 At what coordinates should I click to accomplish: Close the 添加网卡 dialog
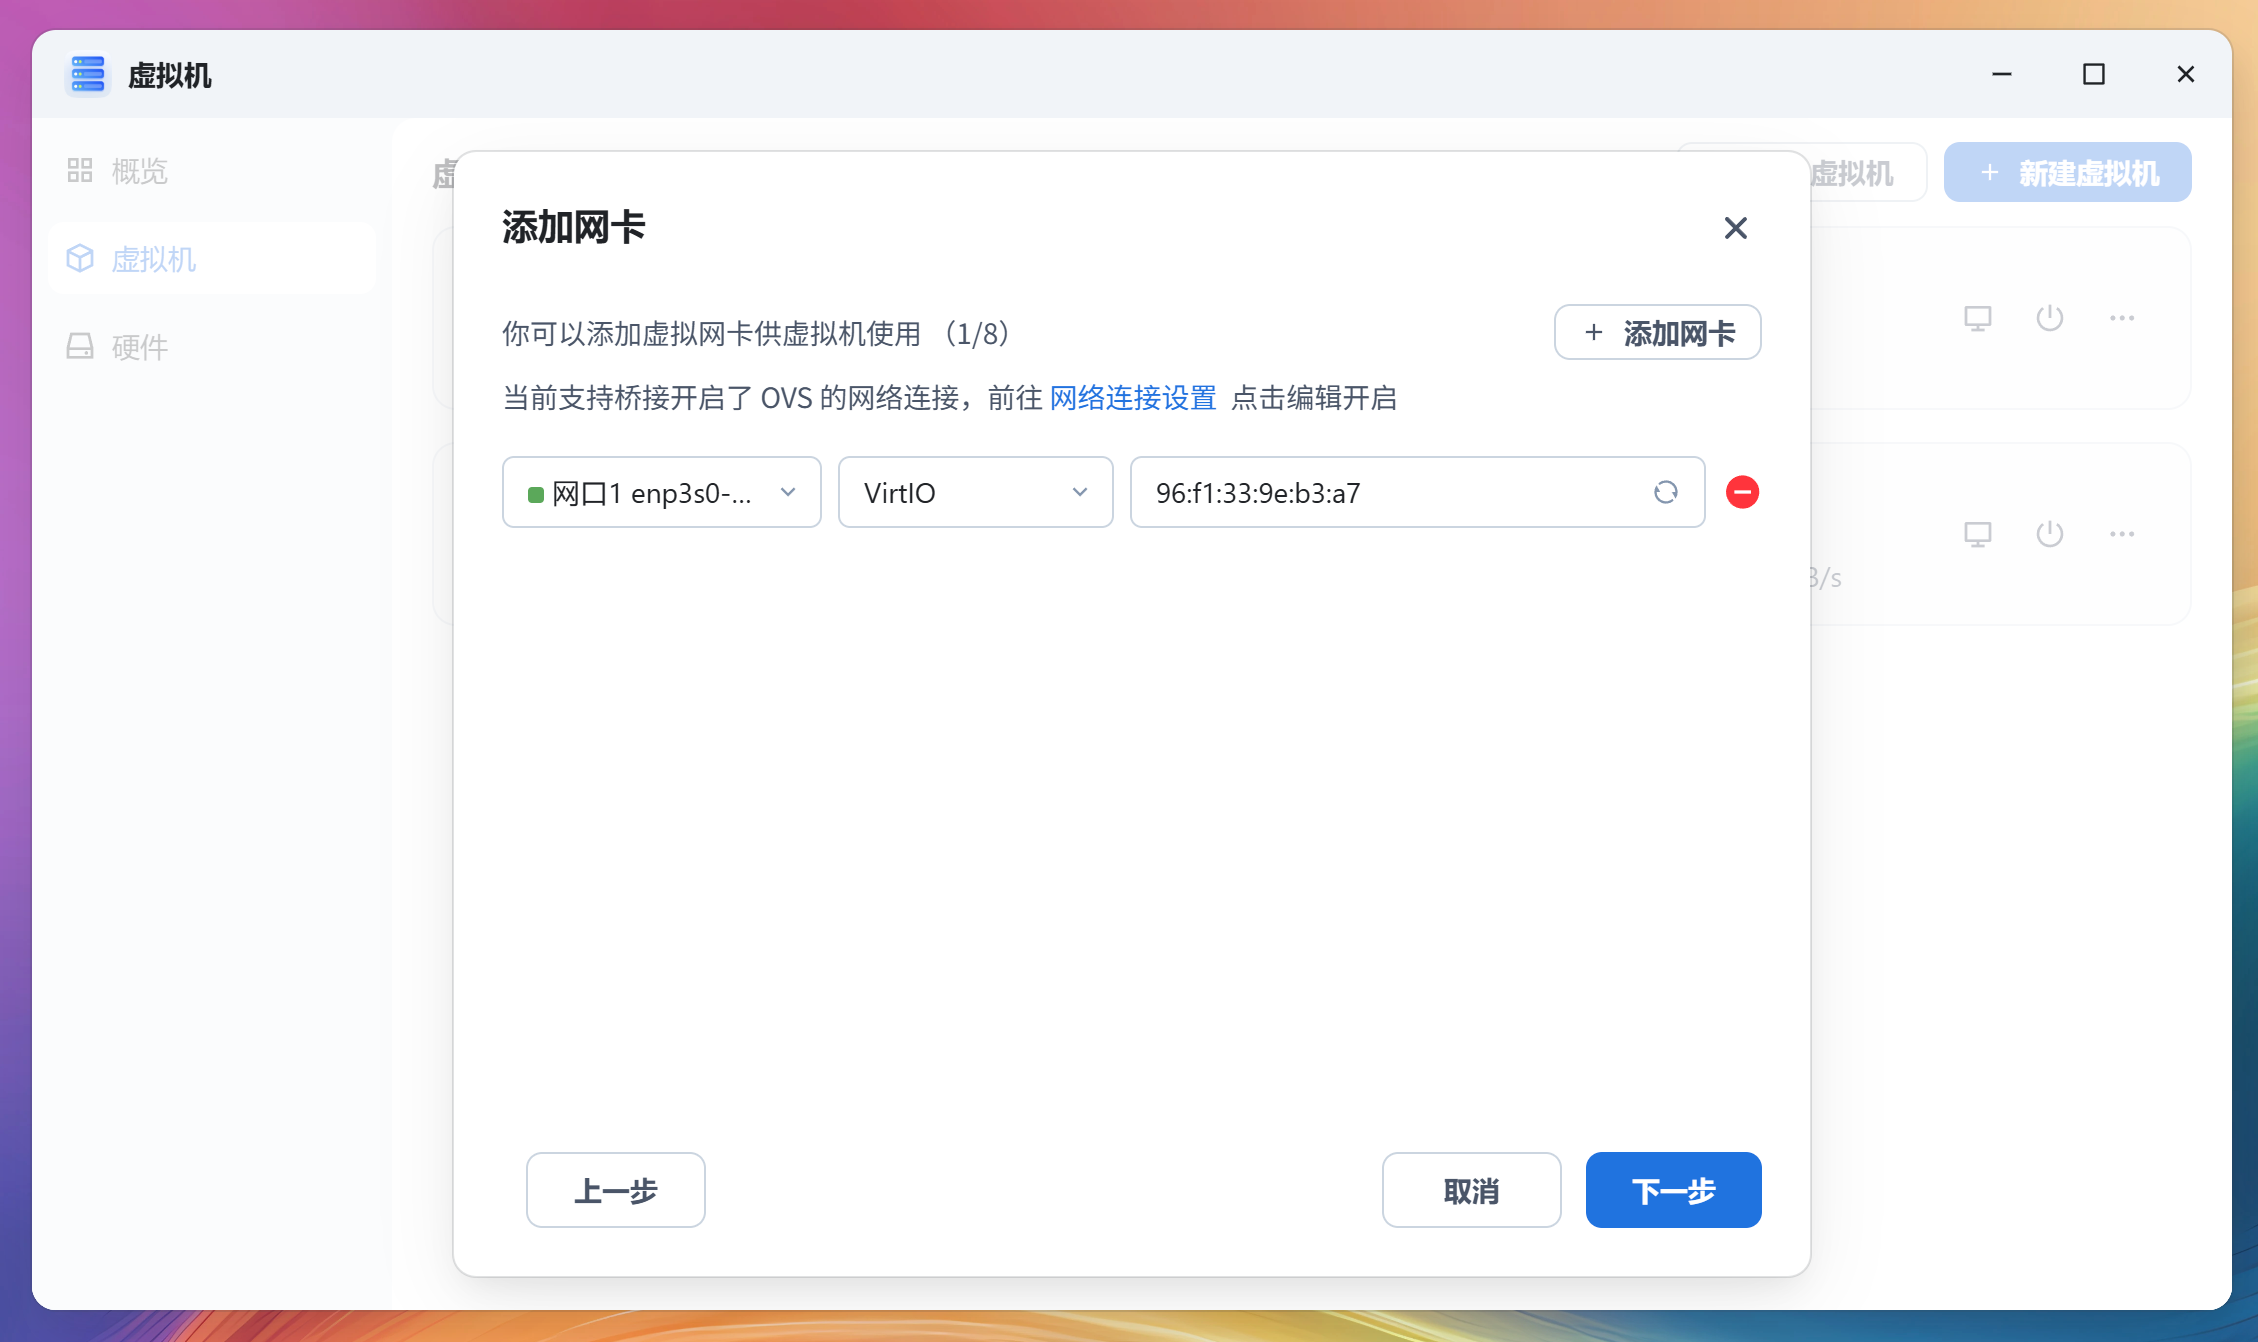tap(1735, 228)
